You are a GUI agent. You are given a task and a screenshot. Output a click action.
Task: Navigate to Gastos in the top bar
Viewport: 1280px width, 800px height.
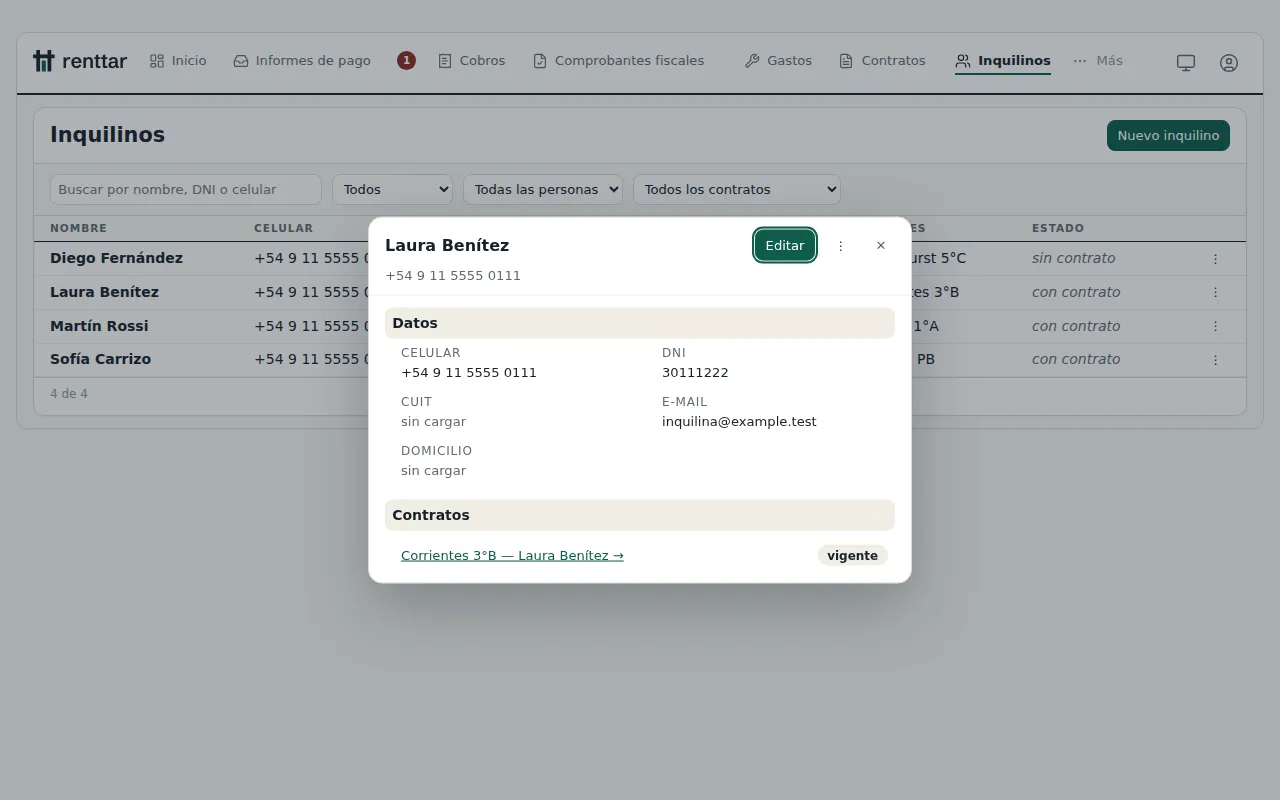(778, 61)
